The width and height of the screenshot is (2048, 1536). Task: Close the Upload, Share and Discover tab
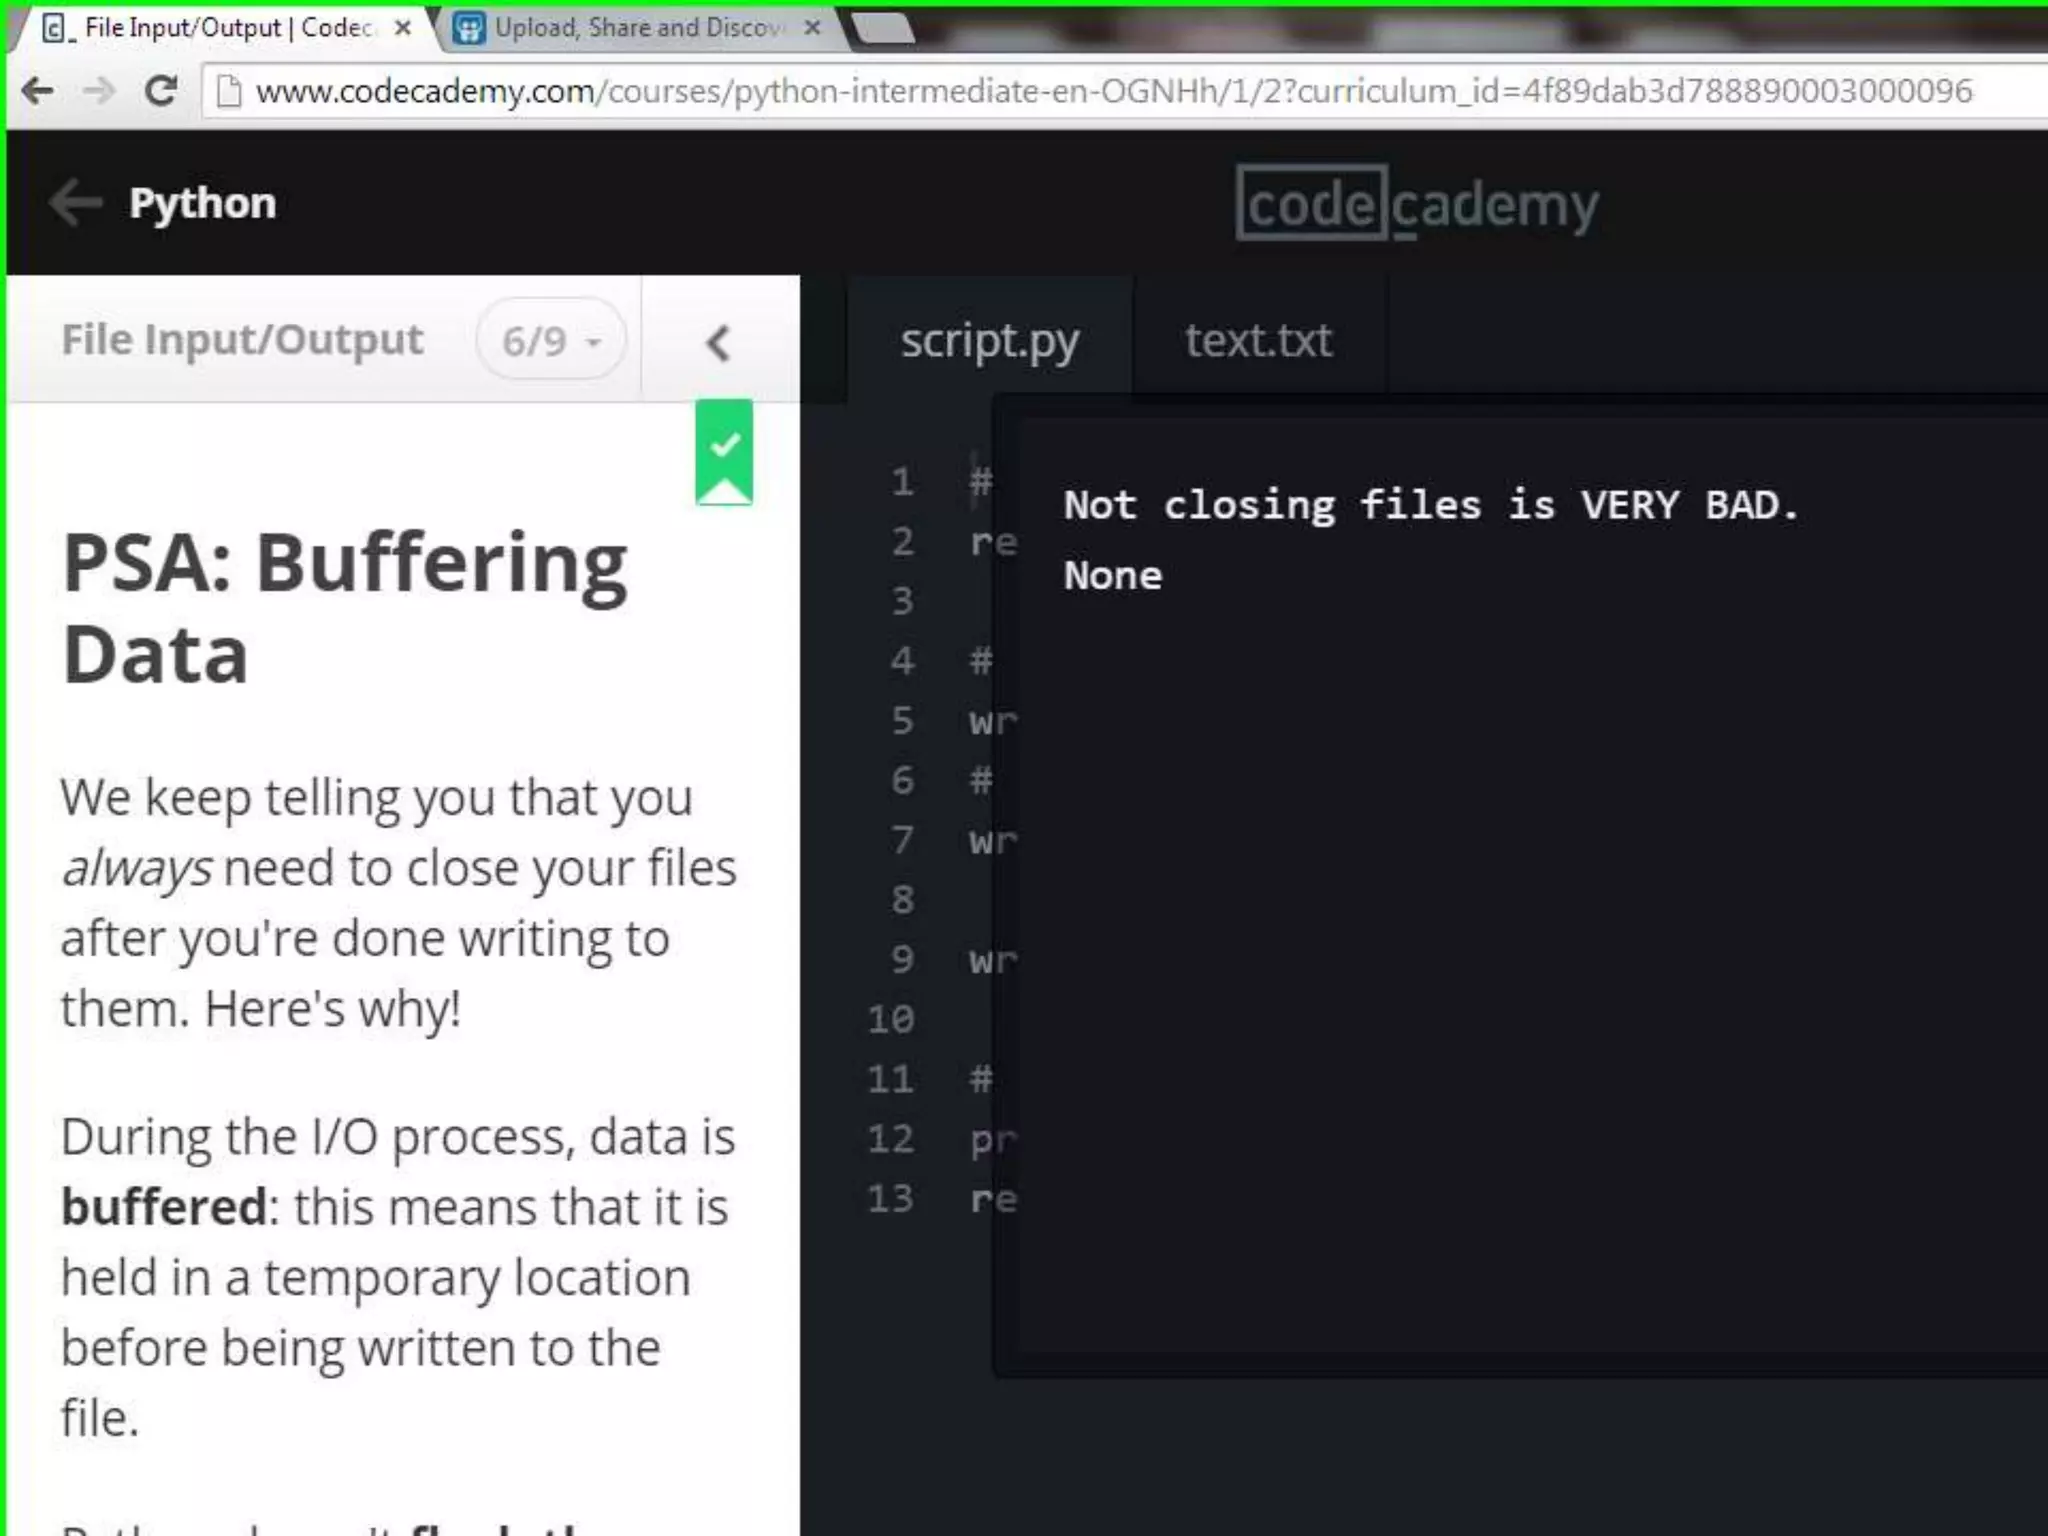[812, 28]
